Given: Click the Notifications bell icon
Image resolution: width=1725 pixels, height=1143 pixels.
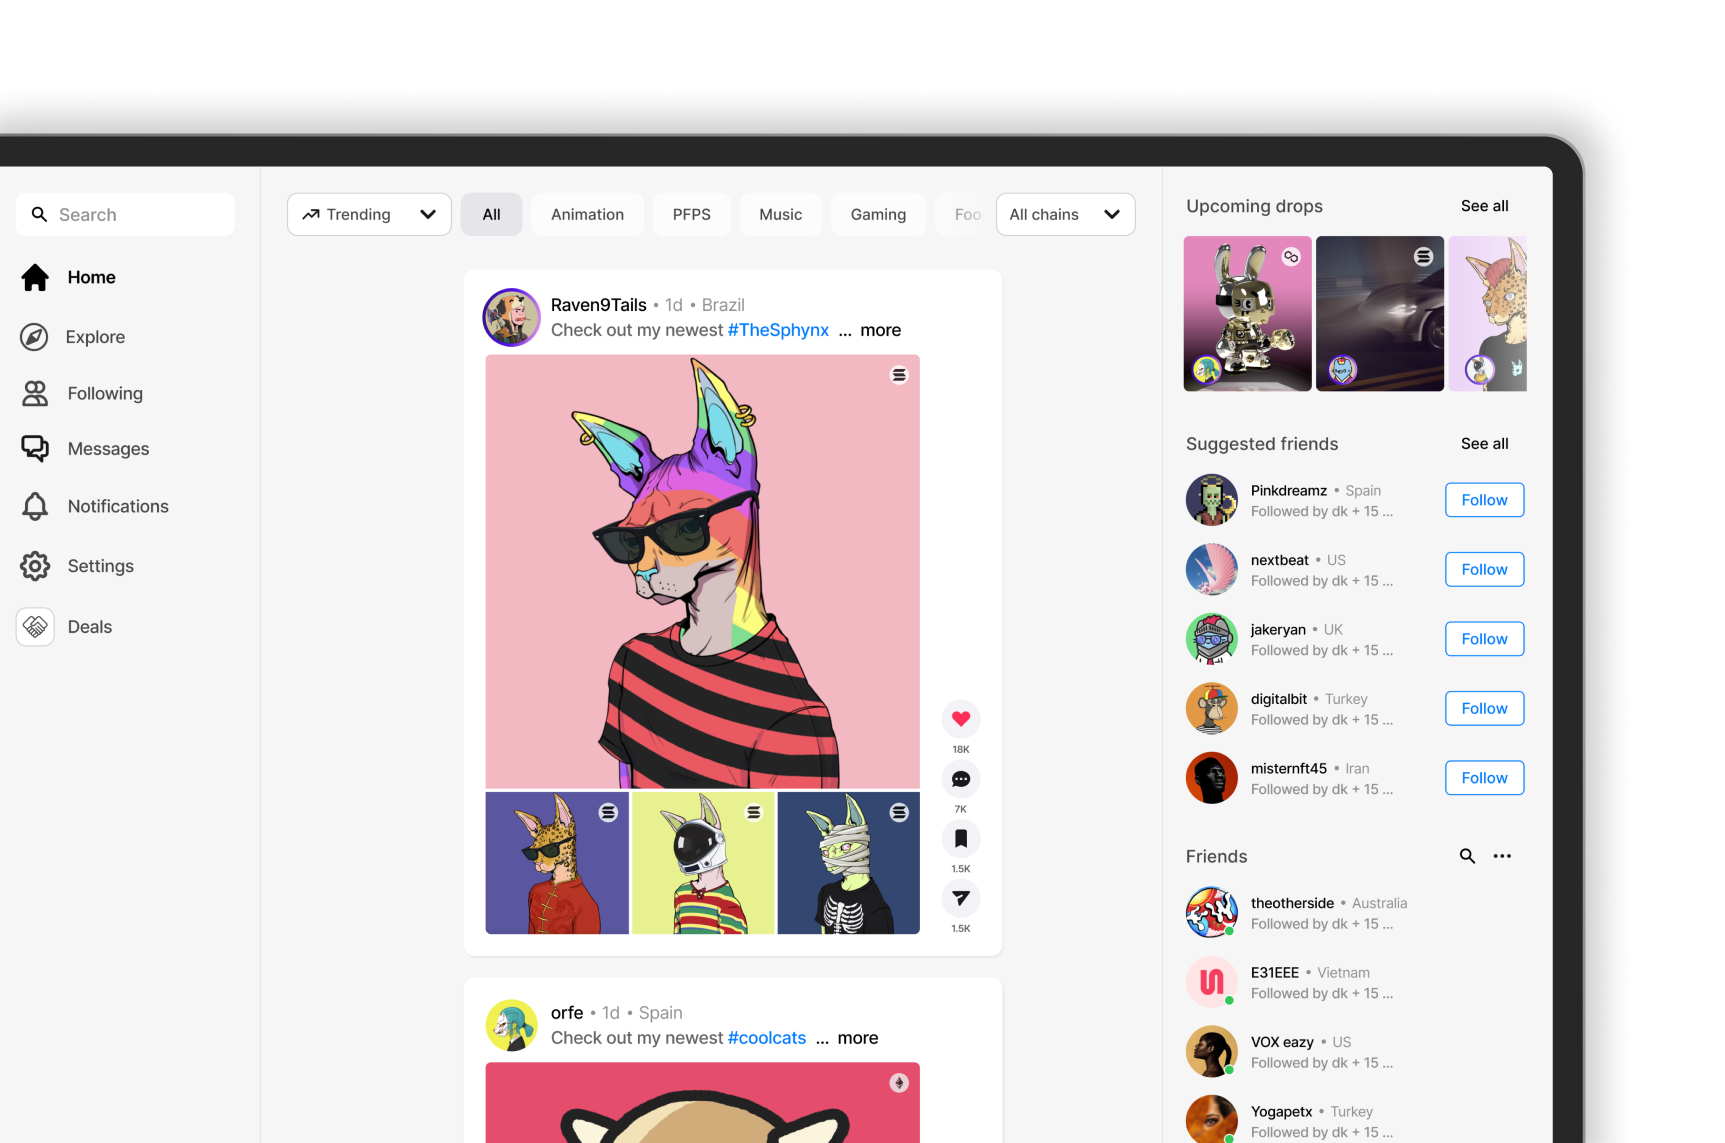Looking at the screenshot, I should (x=35, y=506).
